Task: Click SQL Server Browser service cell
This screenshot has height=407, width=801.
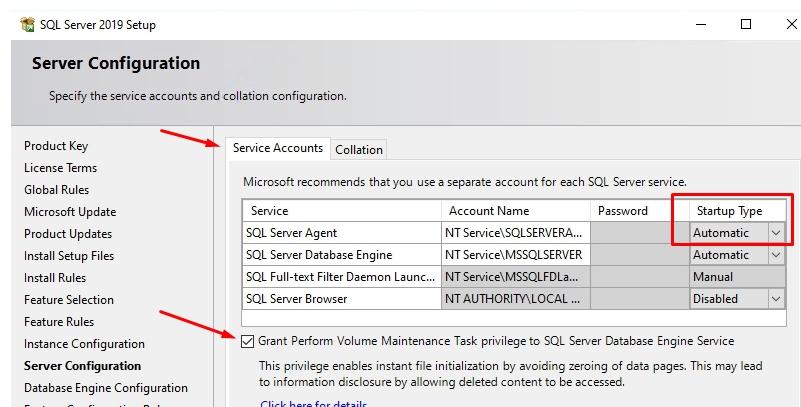Action: [x=342, y=299]
